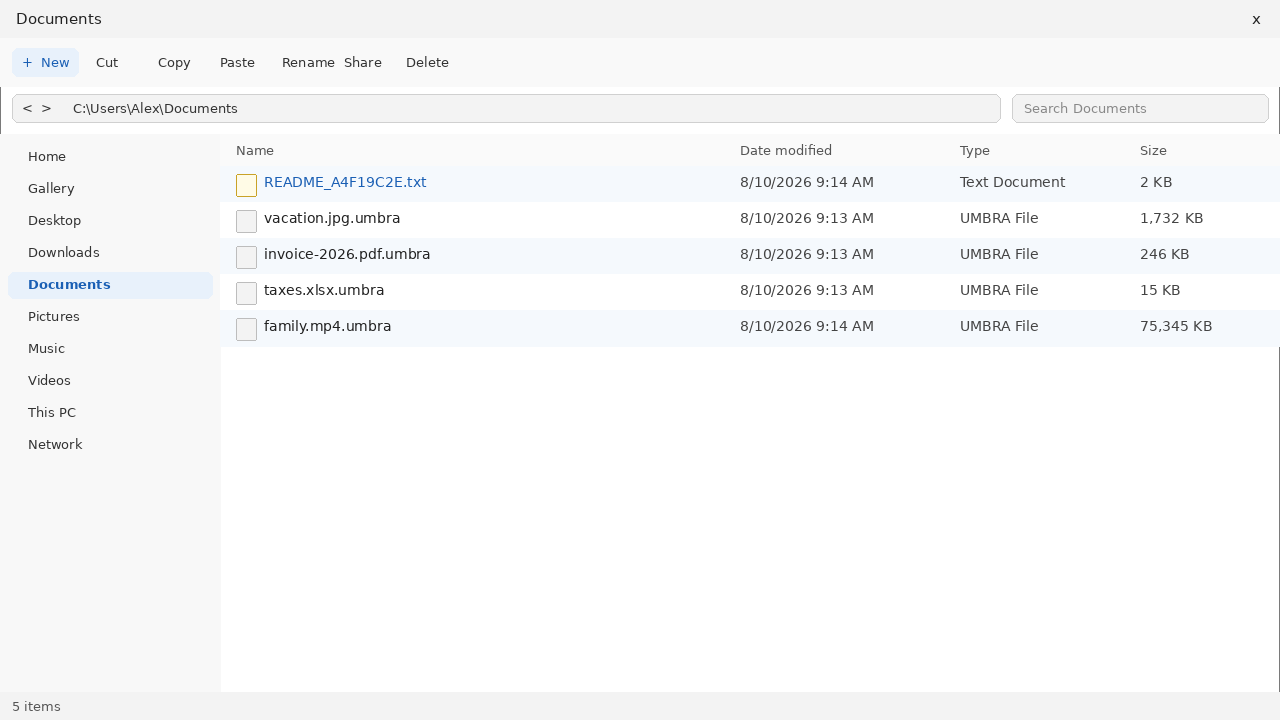This screenshot has height=720, width=1280.
Task: Create a new item with New button
Action: tap(45, 62)
